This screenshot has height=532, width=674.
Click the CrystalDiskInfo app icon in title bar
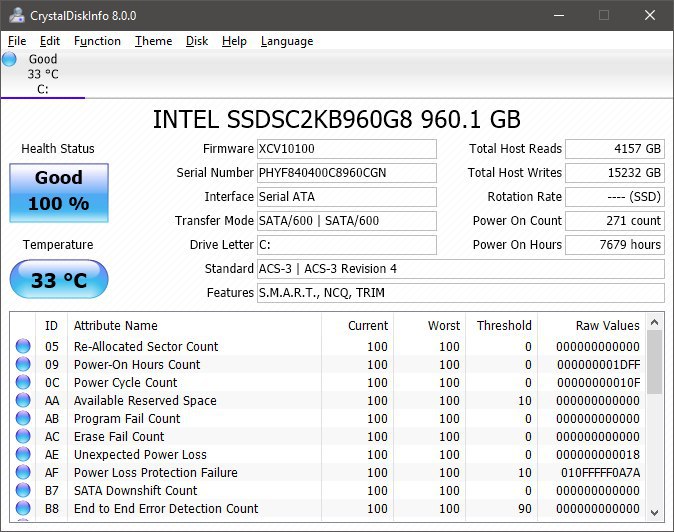click(16, 15)
